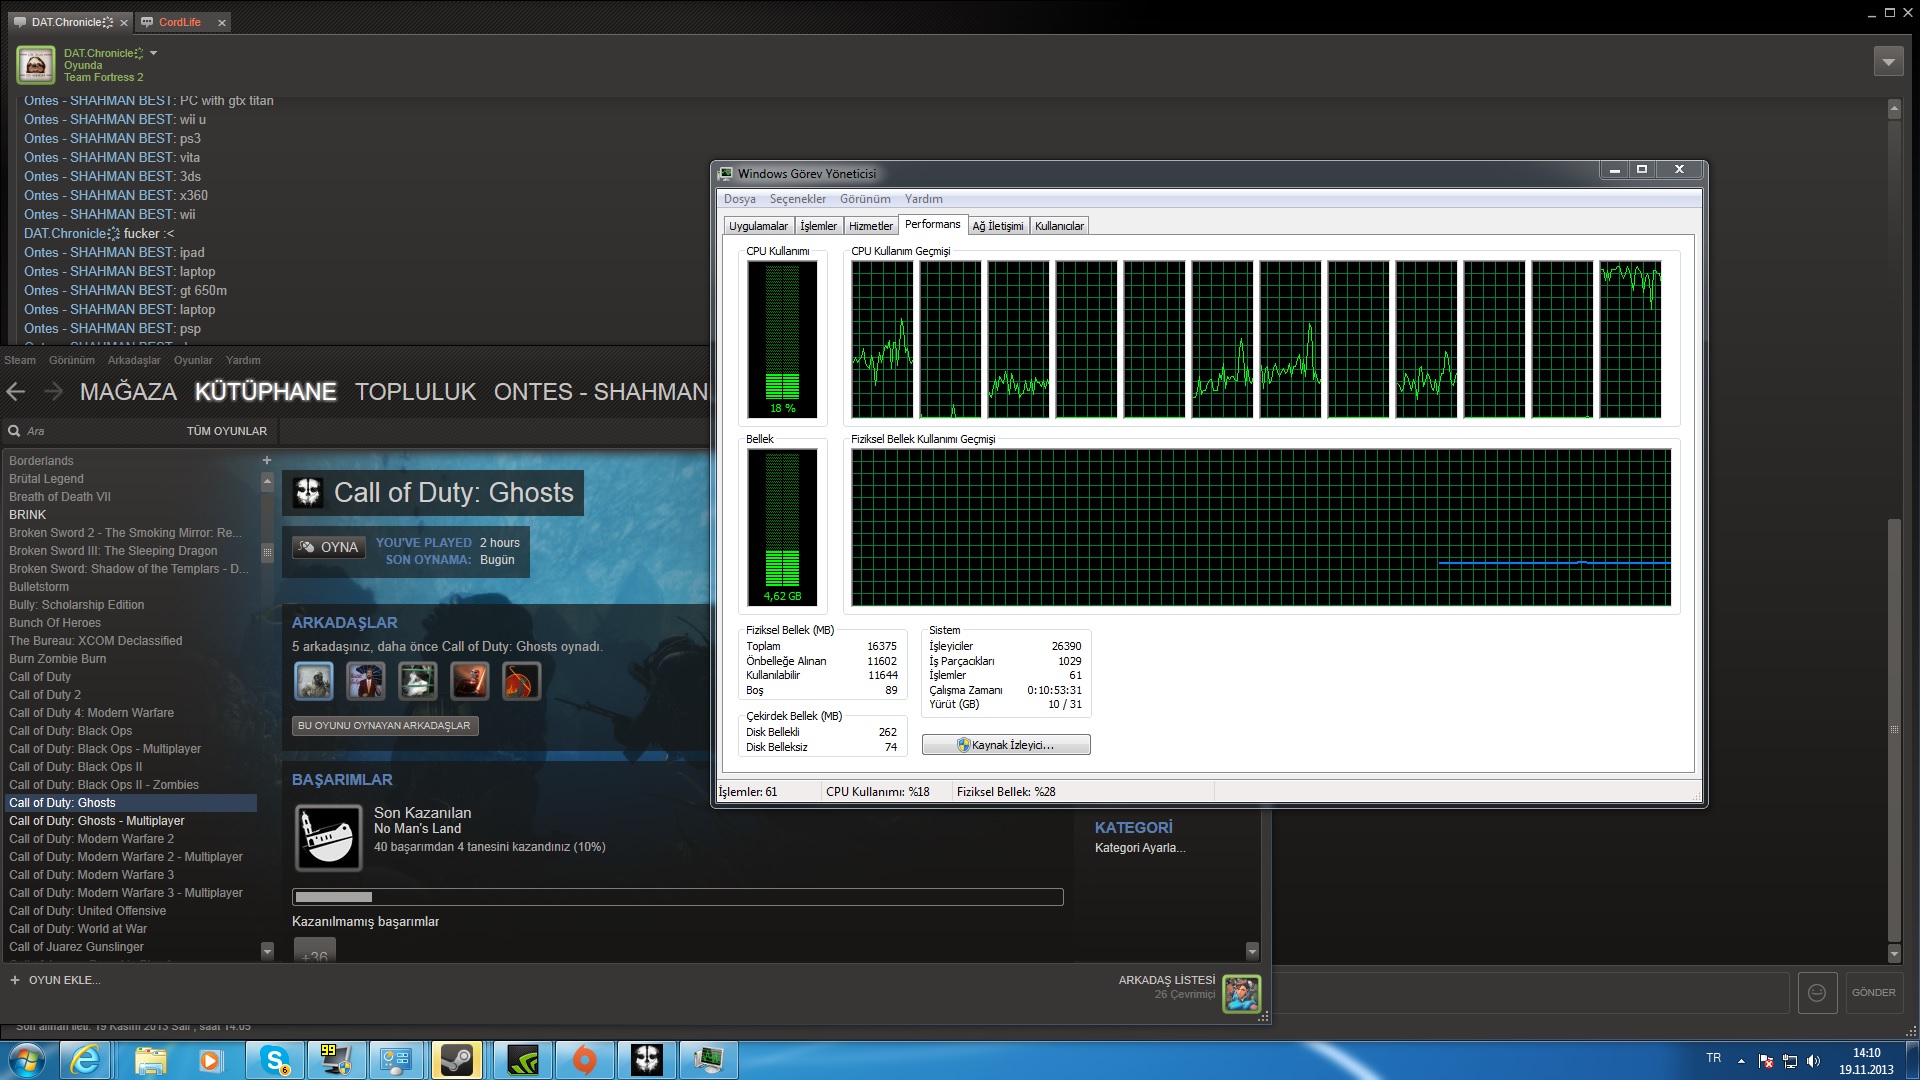
Task: Switch to the CordLife chat tab
Action: [x=179, y=22]
